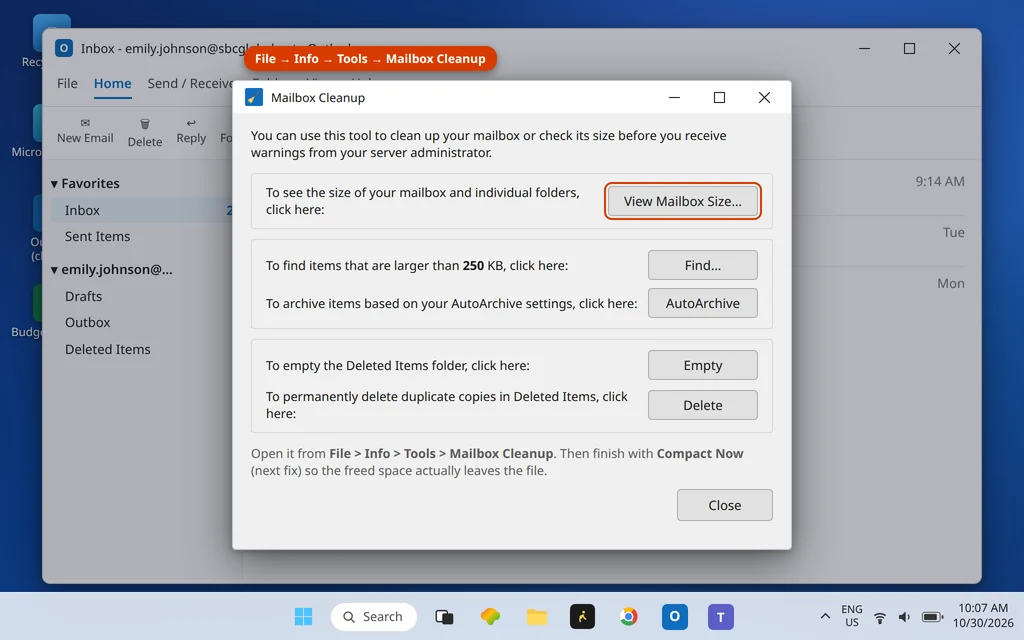Open the Wi-Fi network status icon

(880, 617)
